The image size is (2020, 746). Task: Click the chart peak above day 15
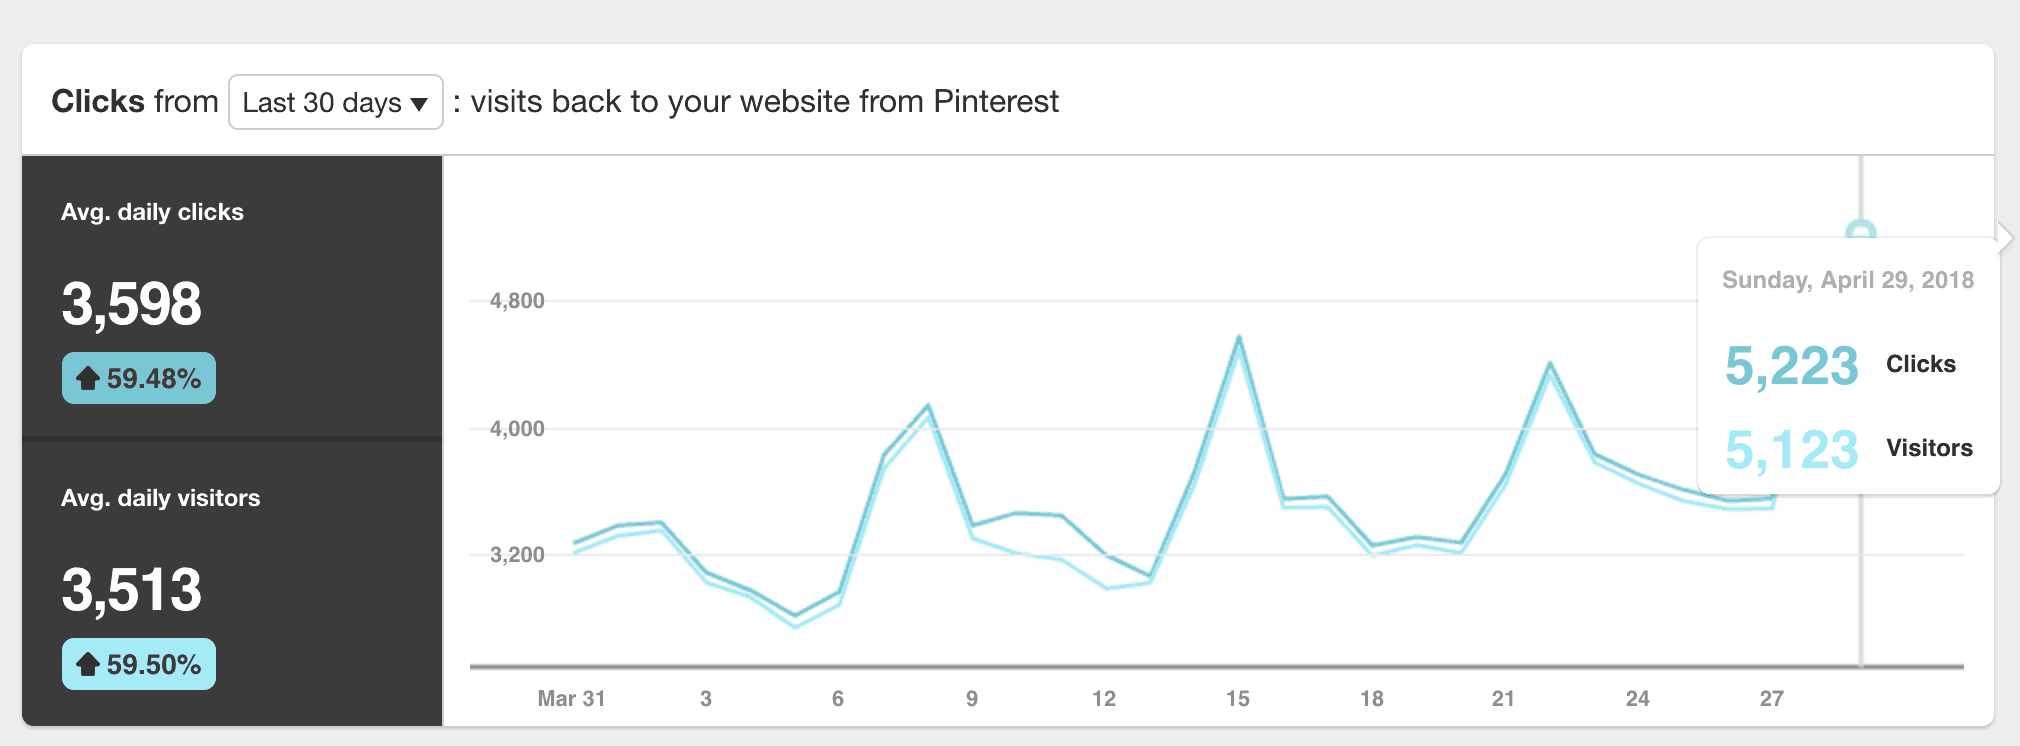tap(1239, 338)
